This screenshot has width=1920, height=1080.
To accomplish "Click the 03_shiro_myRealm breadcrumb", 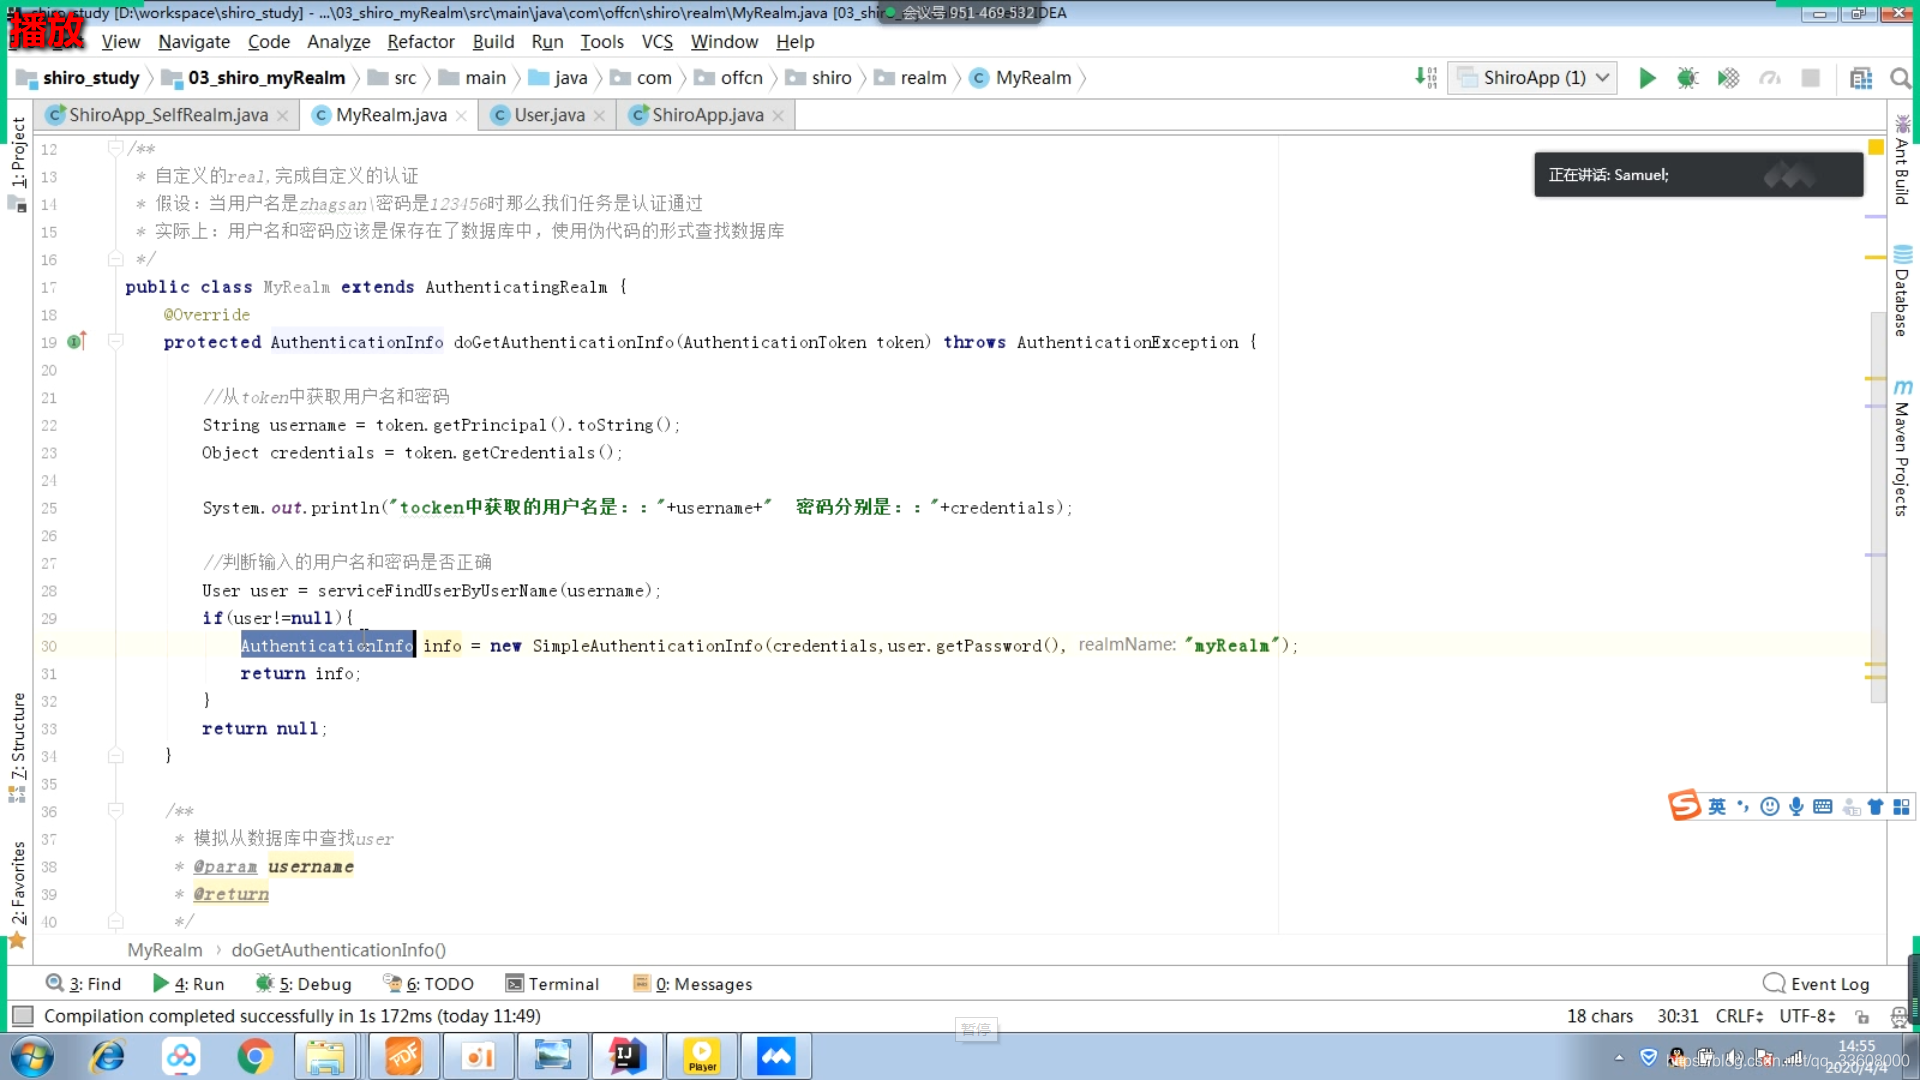I will (255, 78).
